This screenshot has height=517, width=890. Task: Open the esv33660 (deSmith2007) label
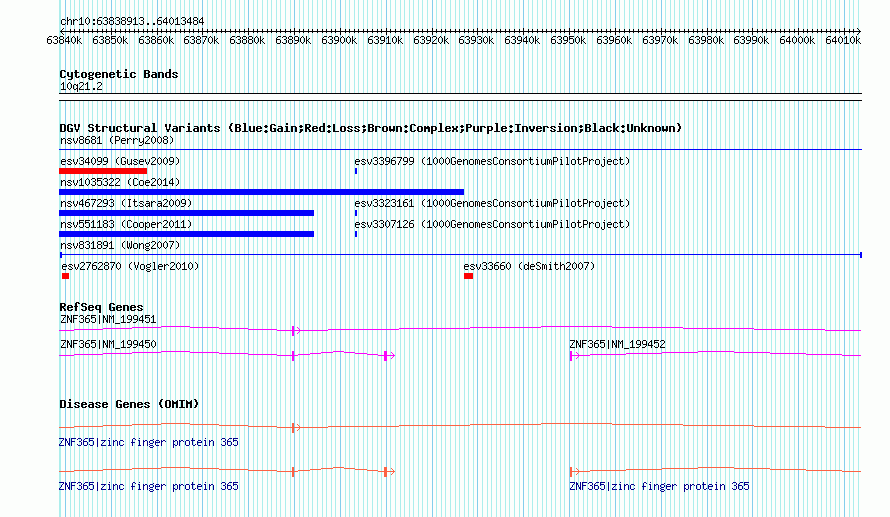pyautogui.click(x=529, y=266)
